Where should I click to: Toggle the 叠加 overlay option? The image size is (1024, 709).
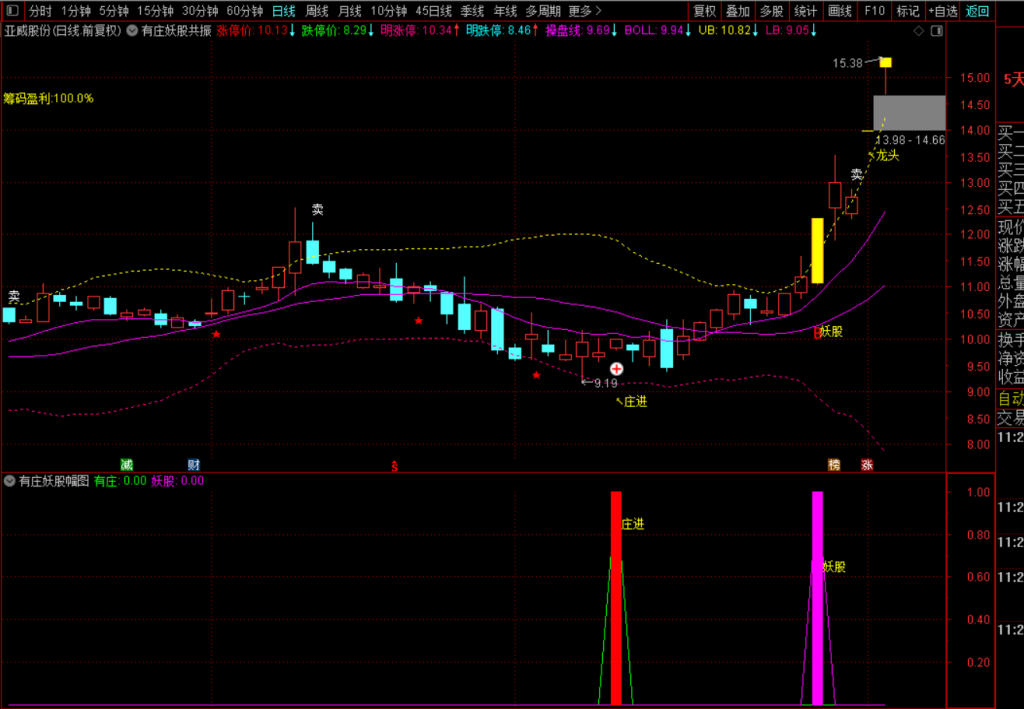click(x=738, y=11)
